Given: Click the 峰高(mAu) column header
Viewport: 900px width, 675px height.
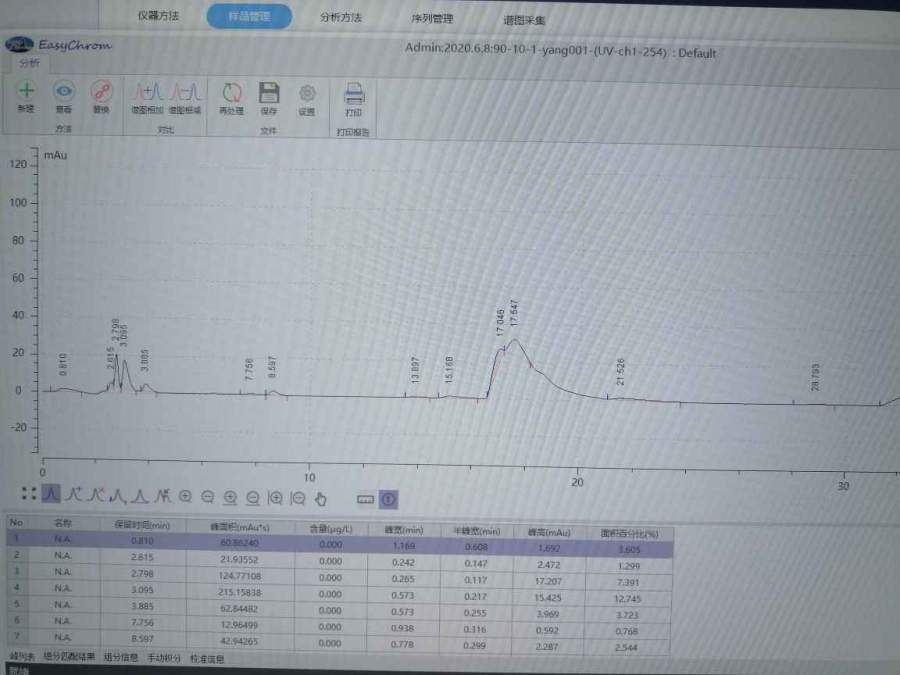Looking at the screenshot, I should pos(549,533).
